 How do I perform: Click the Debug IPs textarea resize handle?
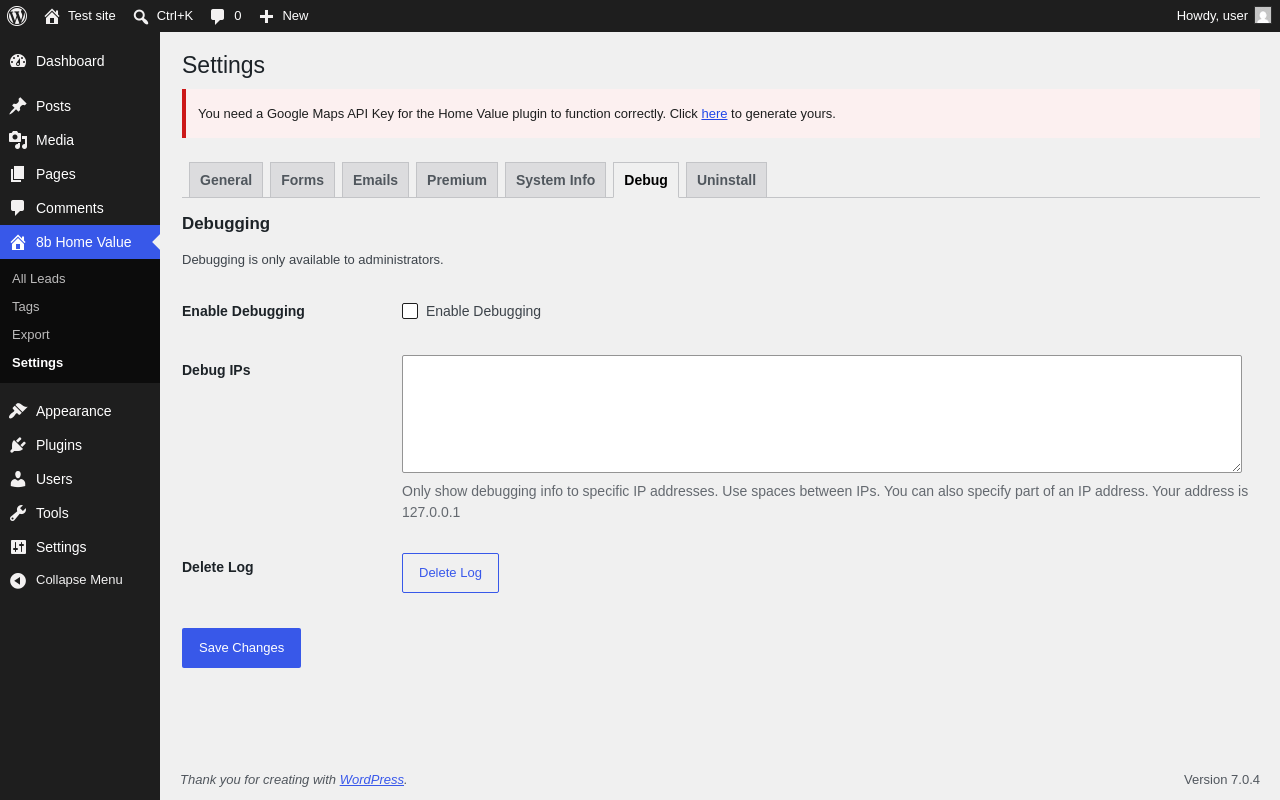1236,467
